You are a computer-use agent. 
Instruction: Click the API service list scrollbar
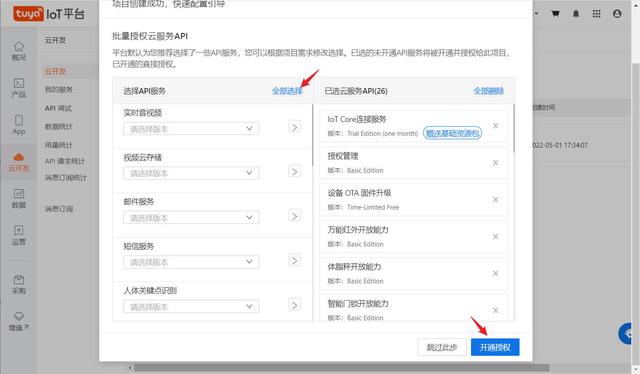[x=312, y=135]
